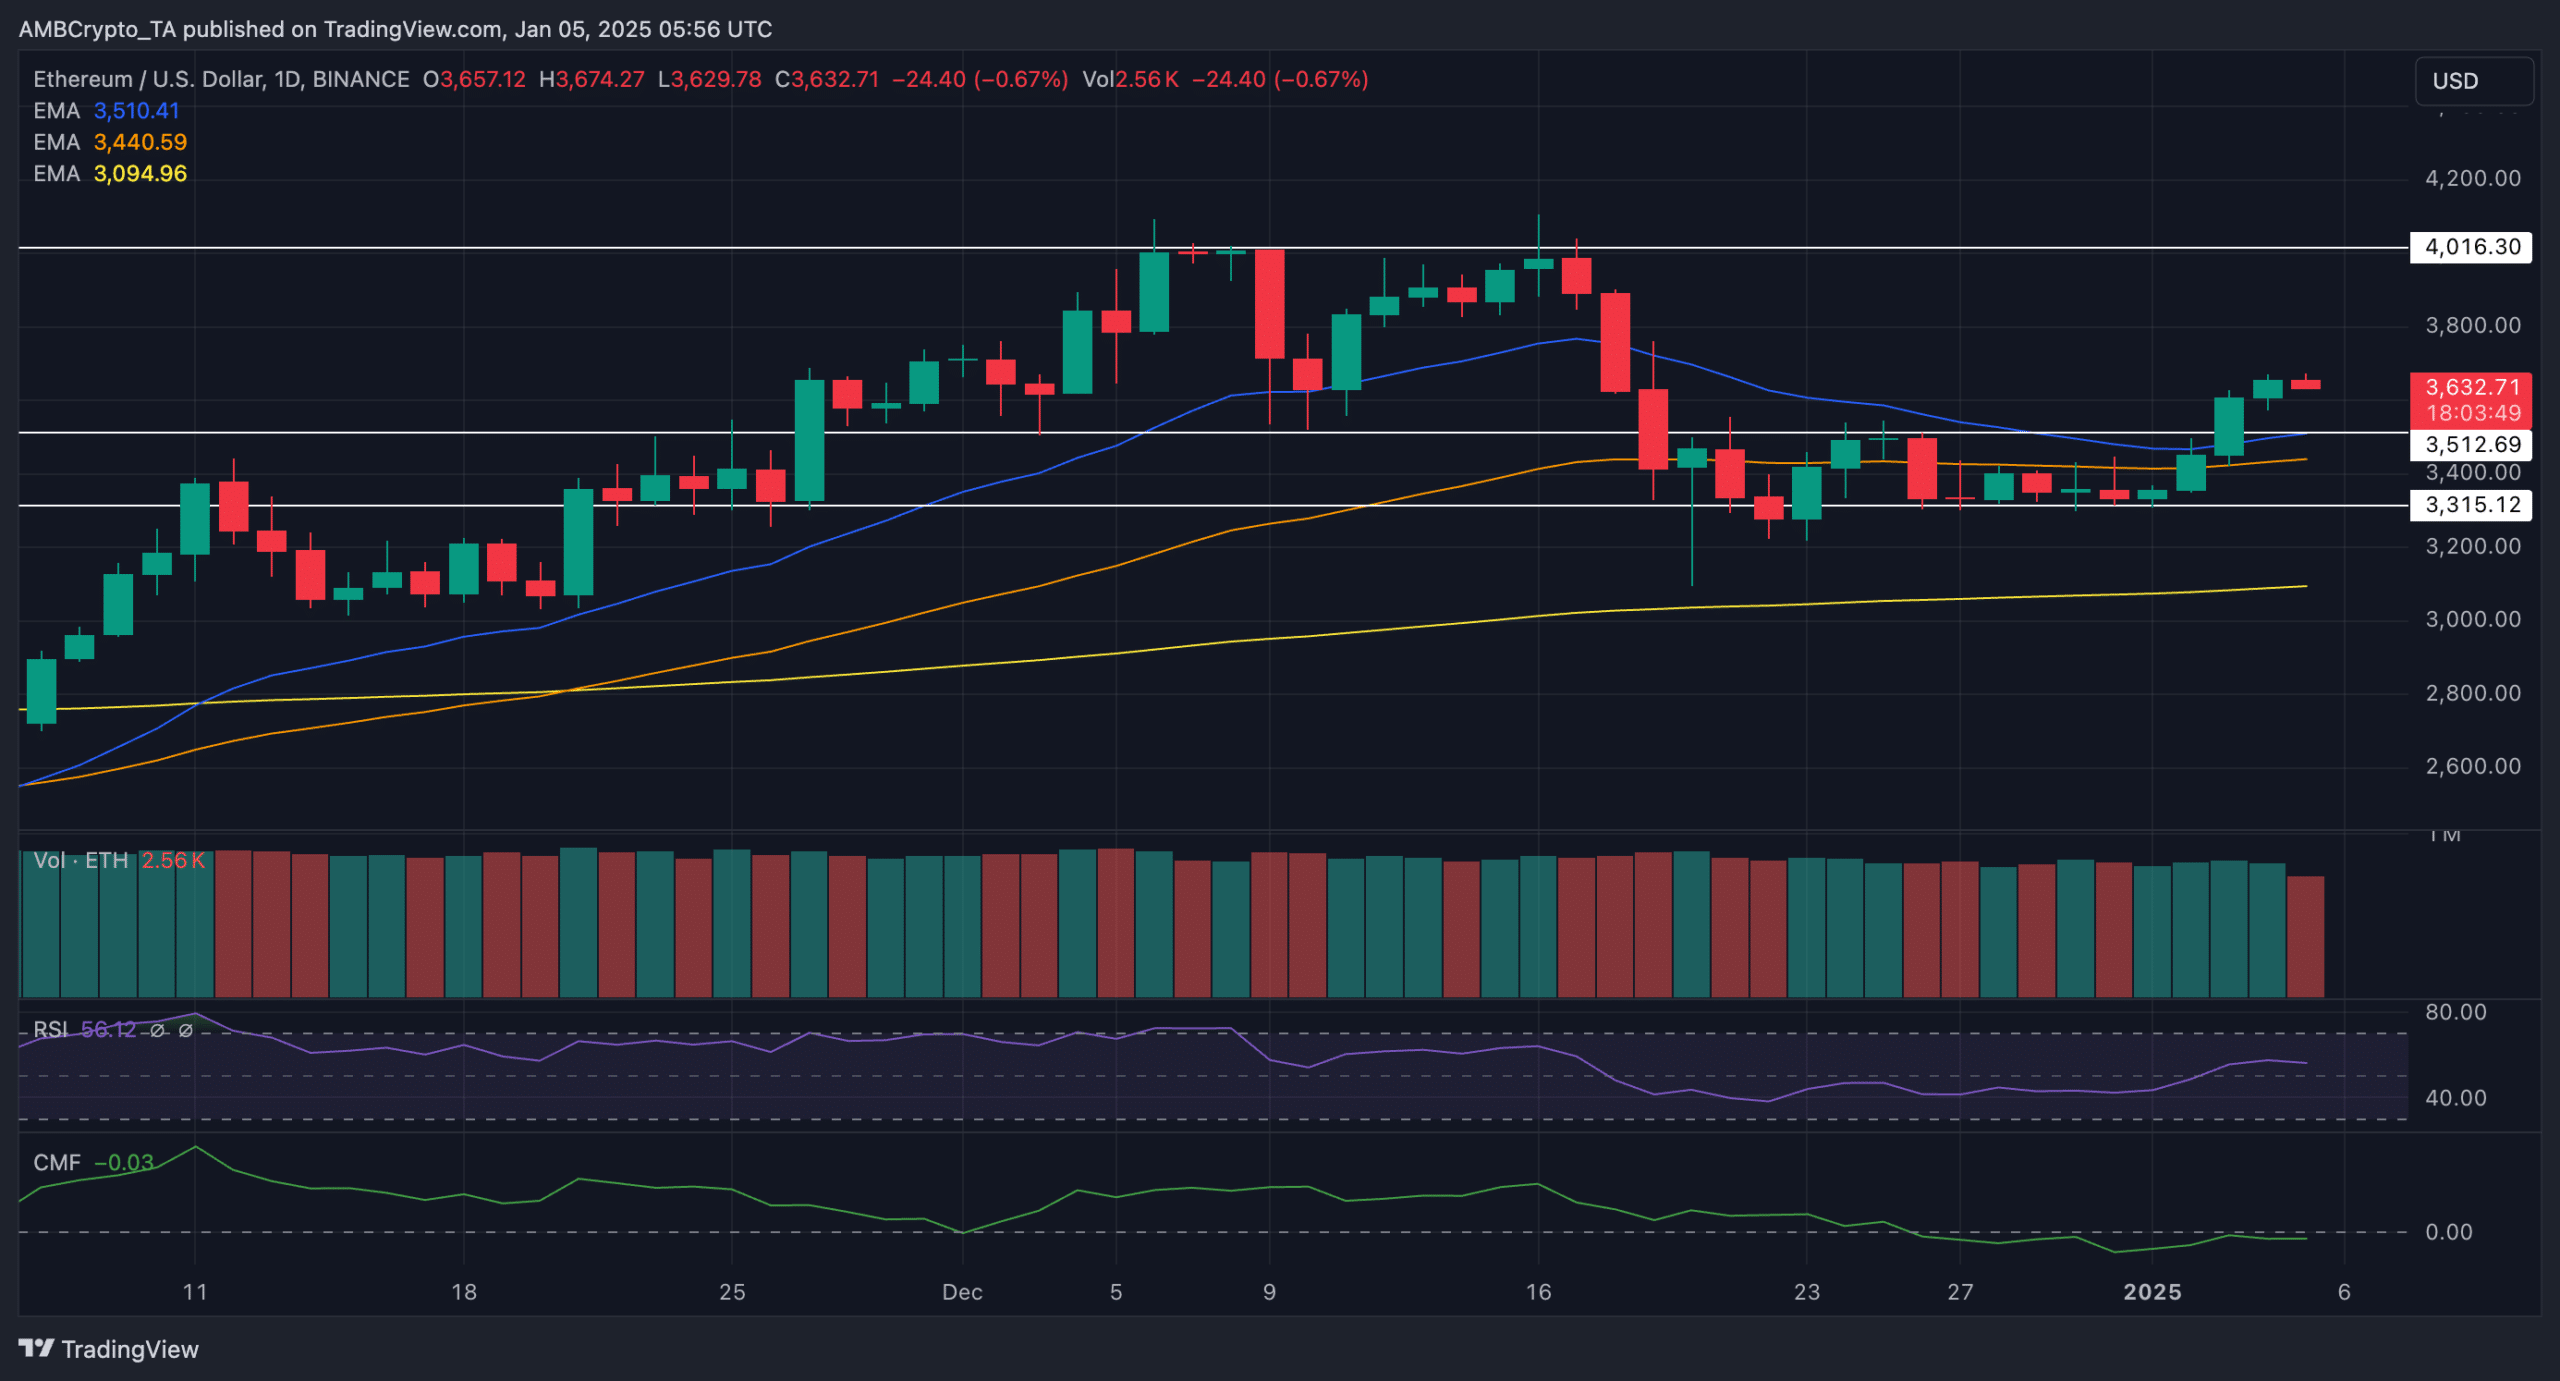Click the RSI 80.00 scale label
Image resolution: width=2560 pixels, height=1381 pixels.
2456,1012
